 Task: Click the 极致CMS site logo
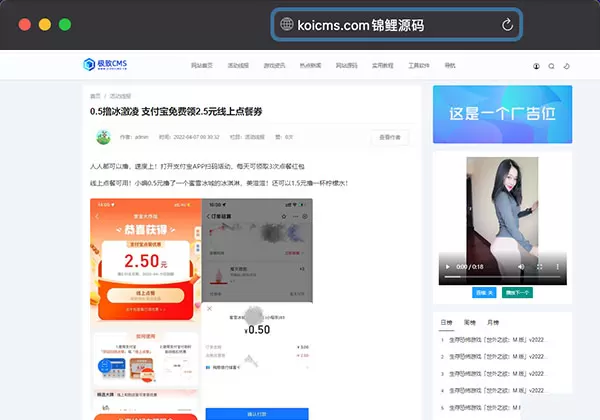(105, 64)
